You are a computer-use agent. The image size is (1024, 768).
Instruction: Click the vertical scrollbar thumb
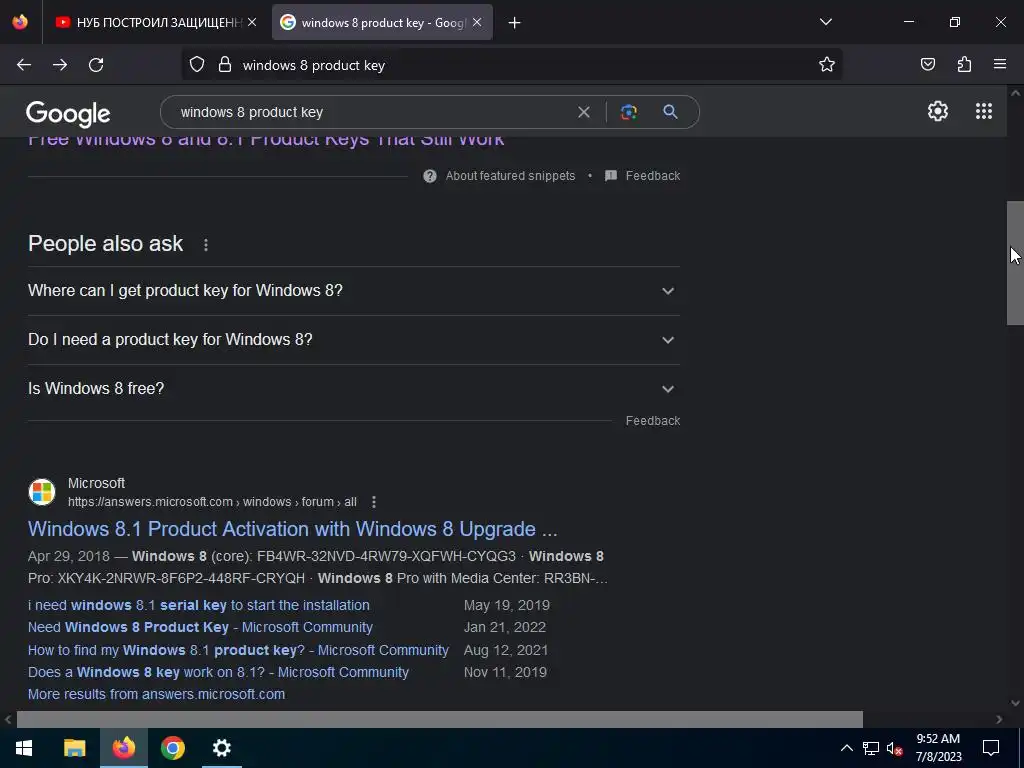(1015, 263)
